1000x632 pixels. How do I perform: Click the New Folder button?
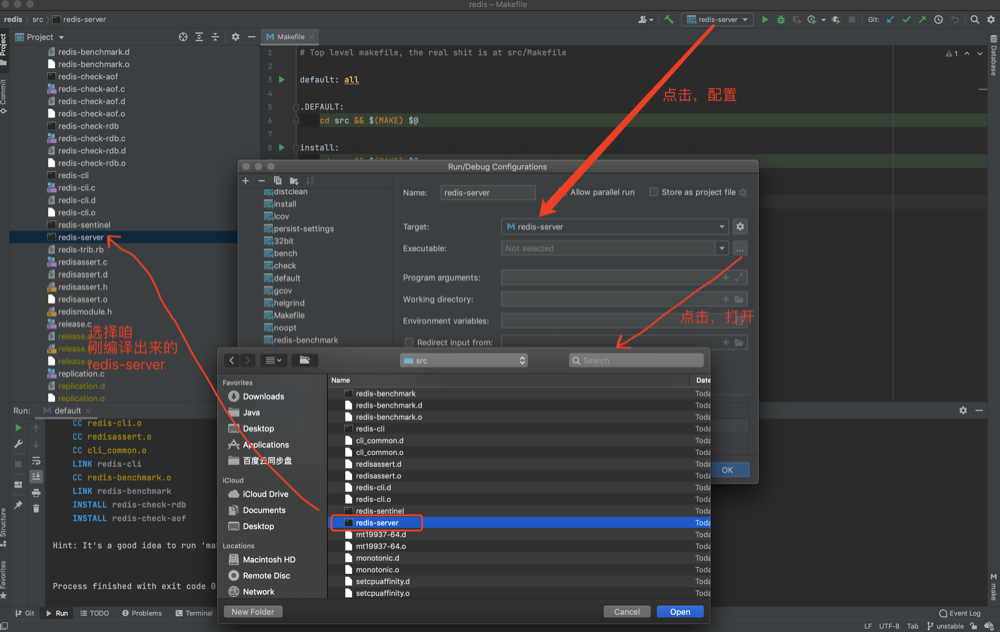tap(253, 612)
